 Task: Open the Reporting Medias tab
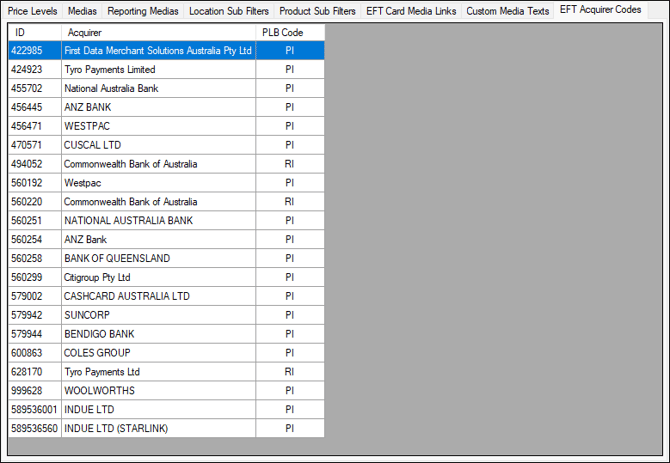[x=143, y=11]
